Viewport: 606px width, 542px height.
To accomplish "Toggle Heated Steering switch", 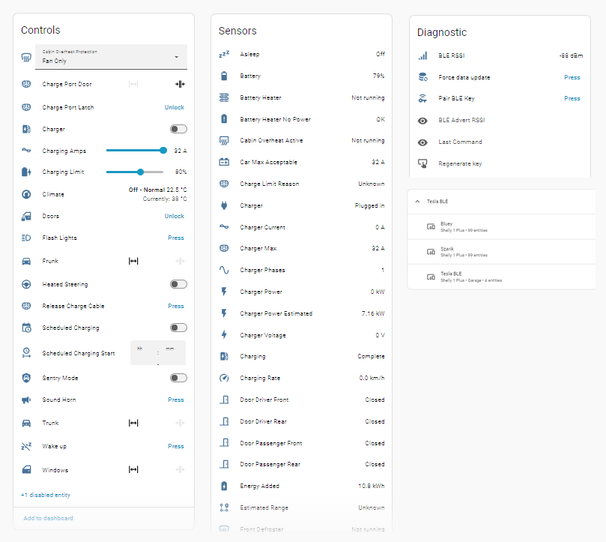I will [179, 284].
